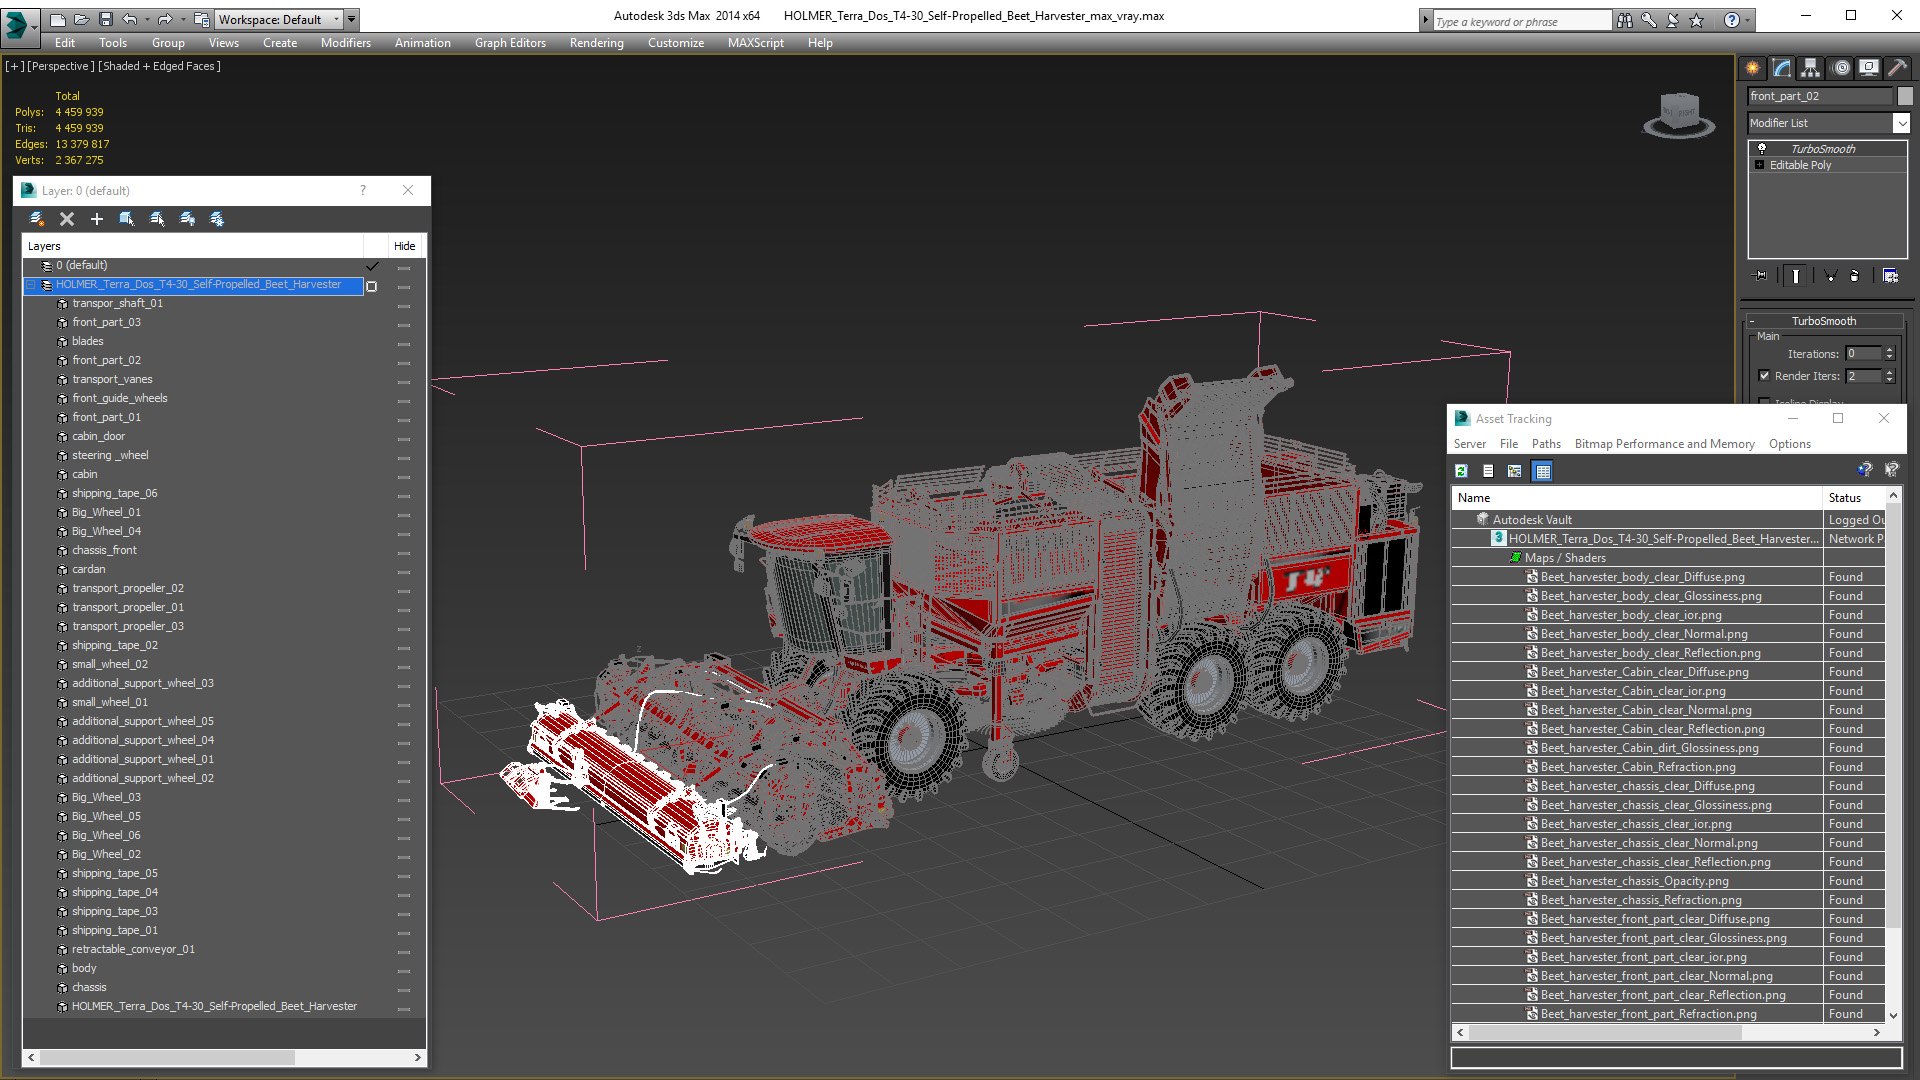Click [Shaded + Edged Faces] viewport label
This screenshot has height=1080, width=1920.
point(159,66)
